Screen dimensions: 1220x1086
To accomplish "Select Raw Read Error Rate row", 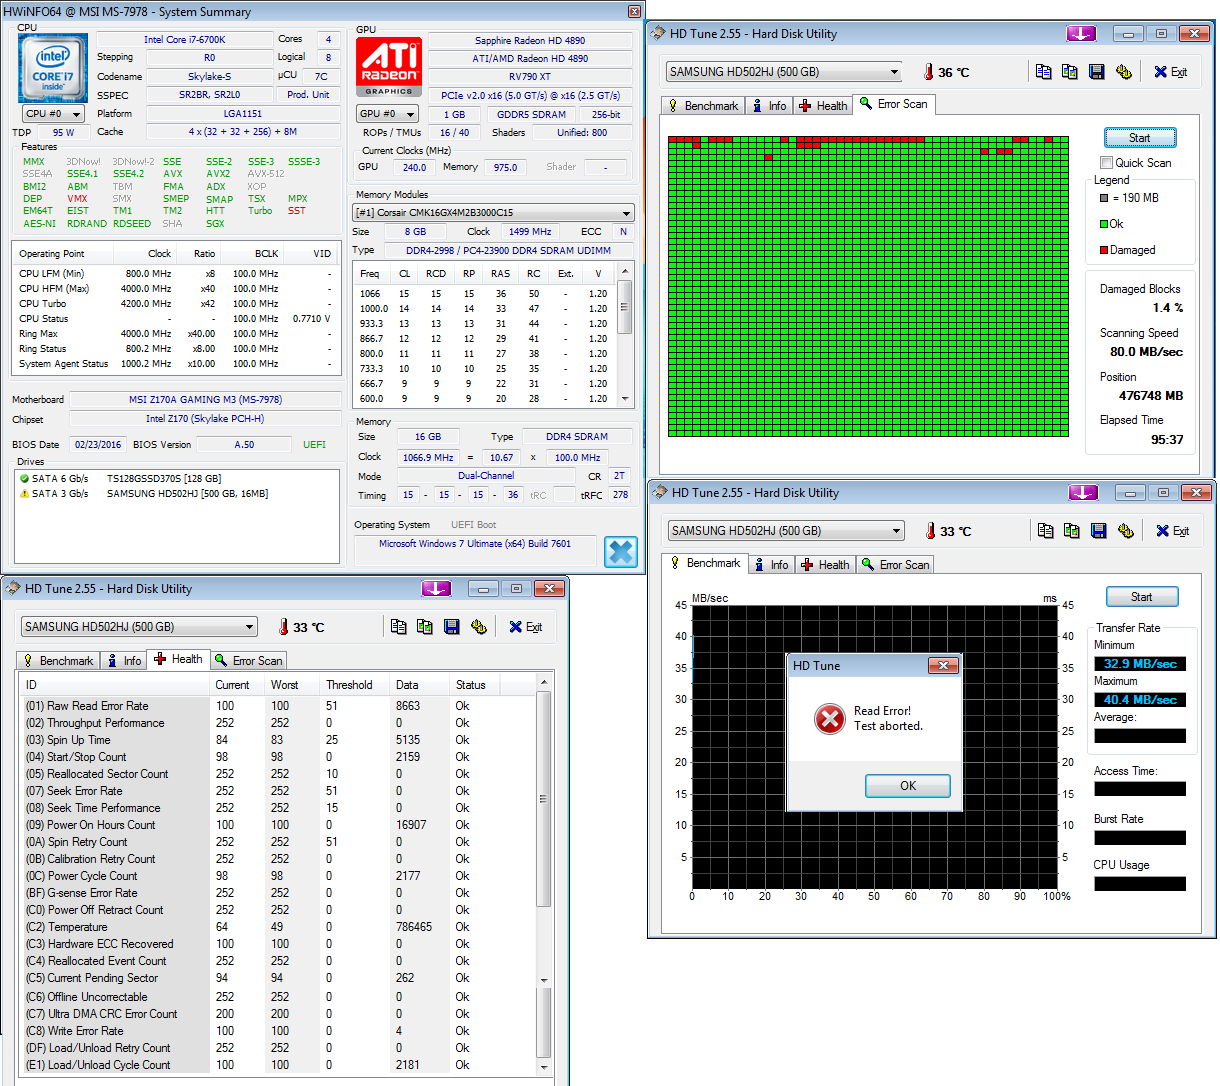I will [x=278, y=706].
